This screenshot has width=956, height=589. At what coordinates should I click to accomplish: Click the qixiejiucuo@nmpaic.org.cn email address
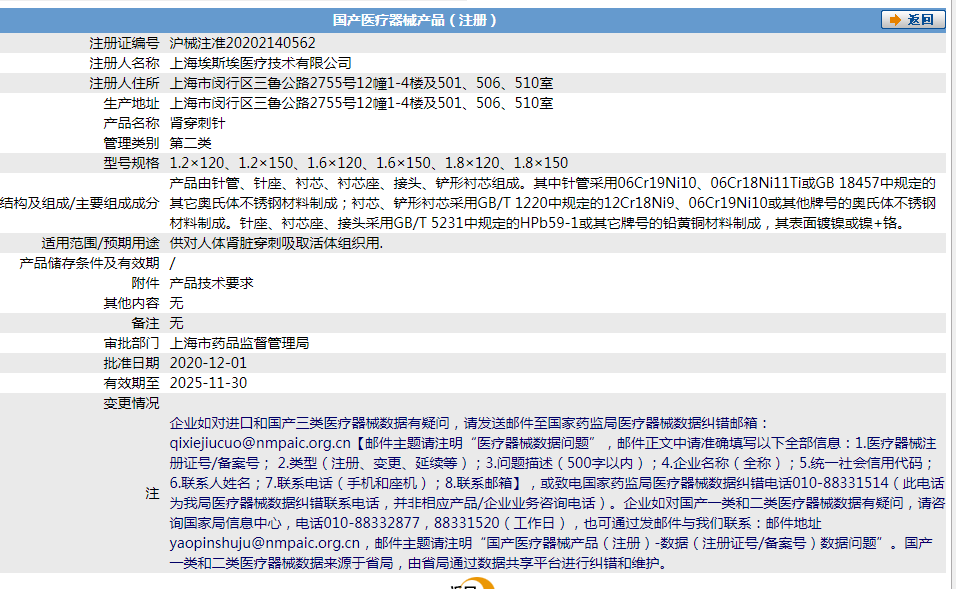(258, 439)
